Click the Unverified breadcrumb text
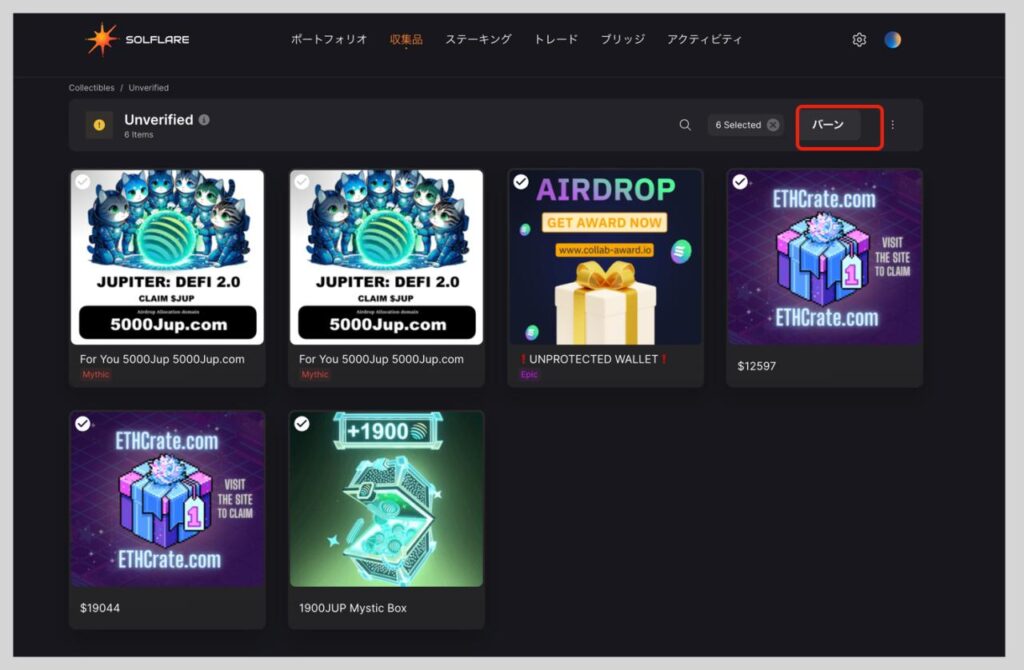The width and height of the screenshot is (1024, 670). 148,88
